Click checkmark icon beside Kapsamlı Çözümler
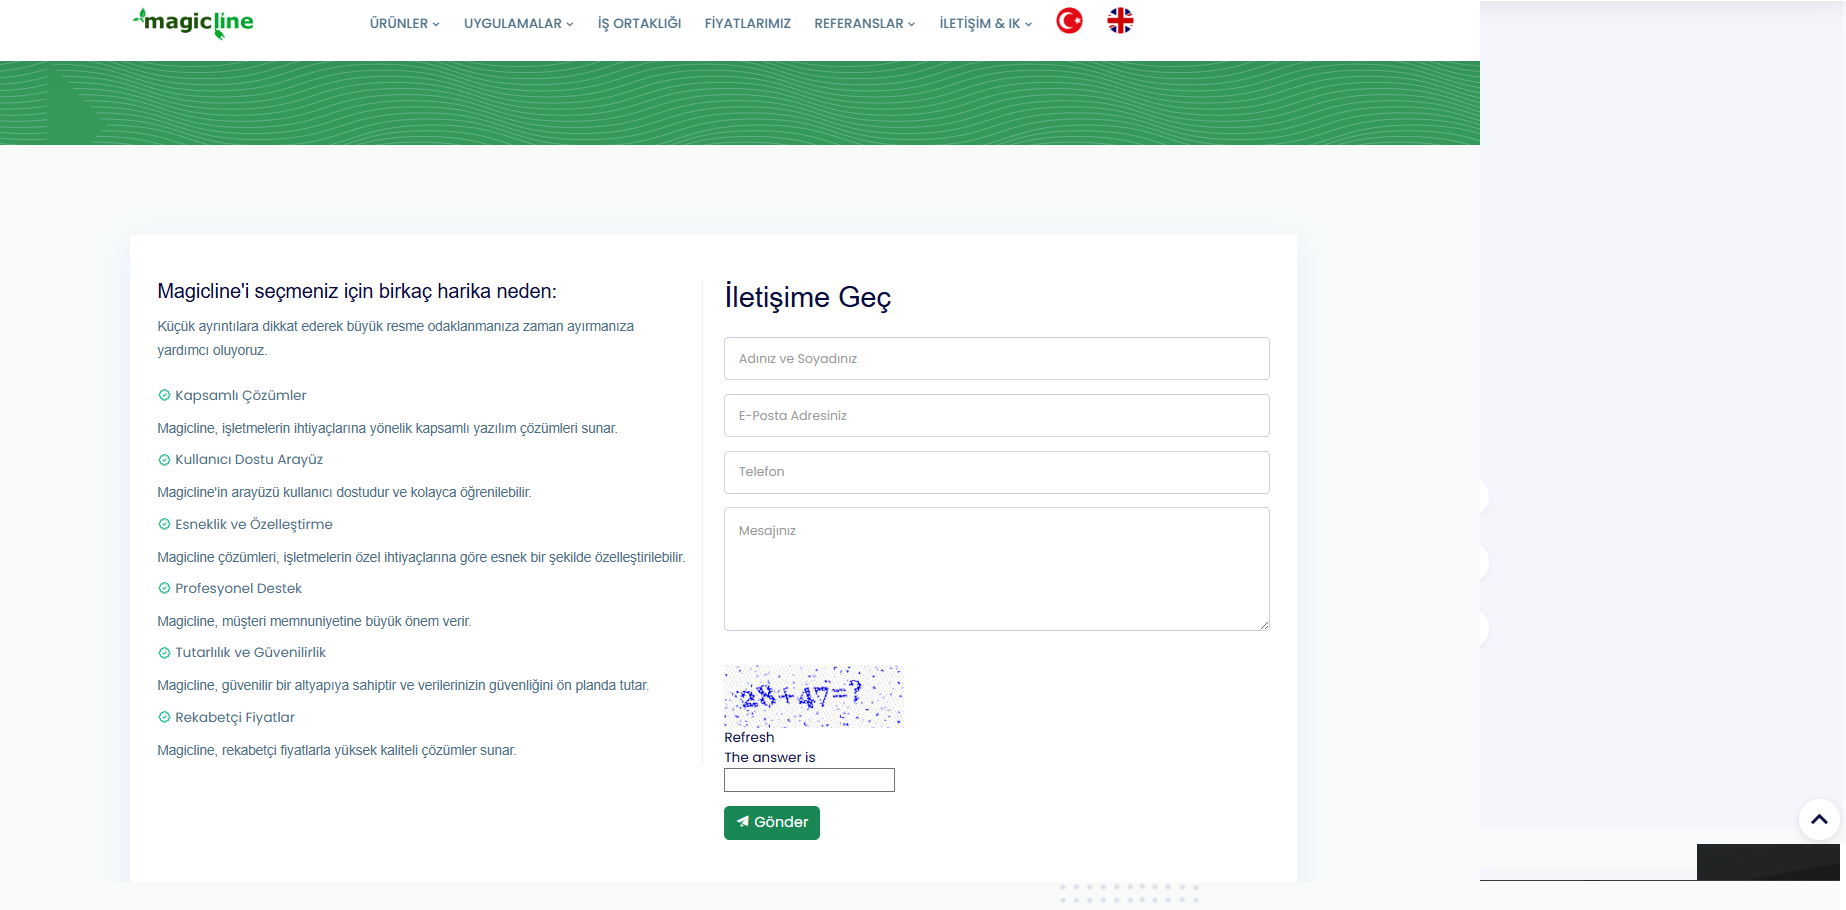 164,395
